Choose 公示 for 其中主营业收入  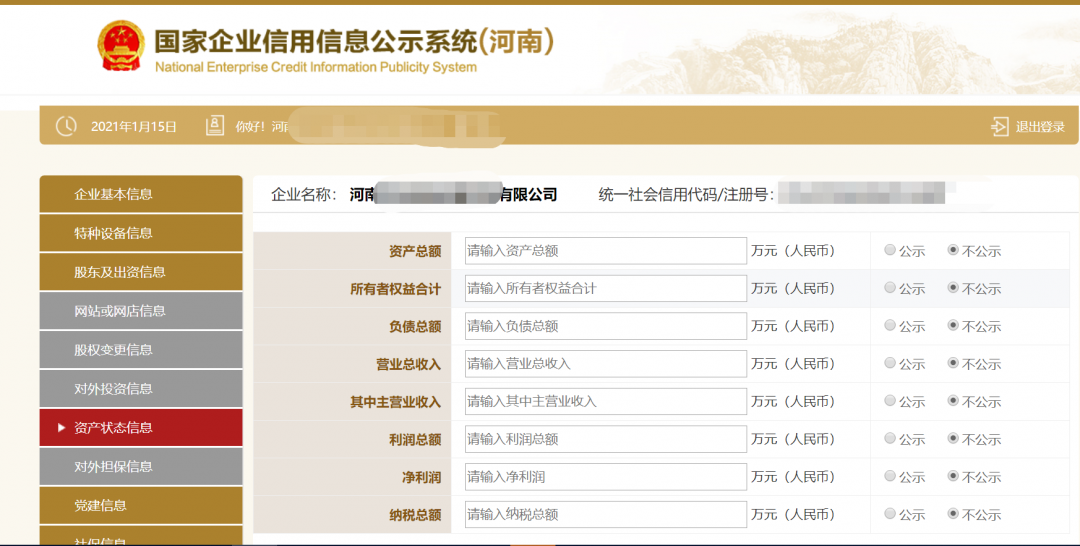click(890, 401)
